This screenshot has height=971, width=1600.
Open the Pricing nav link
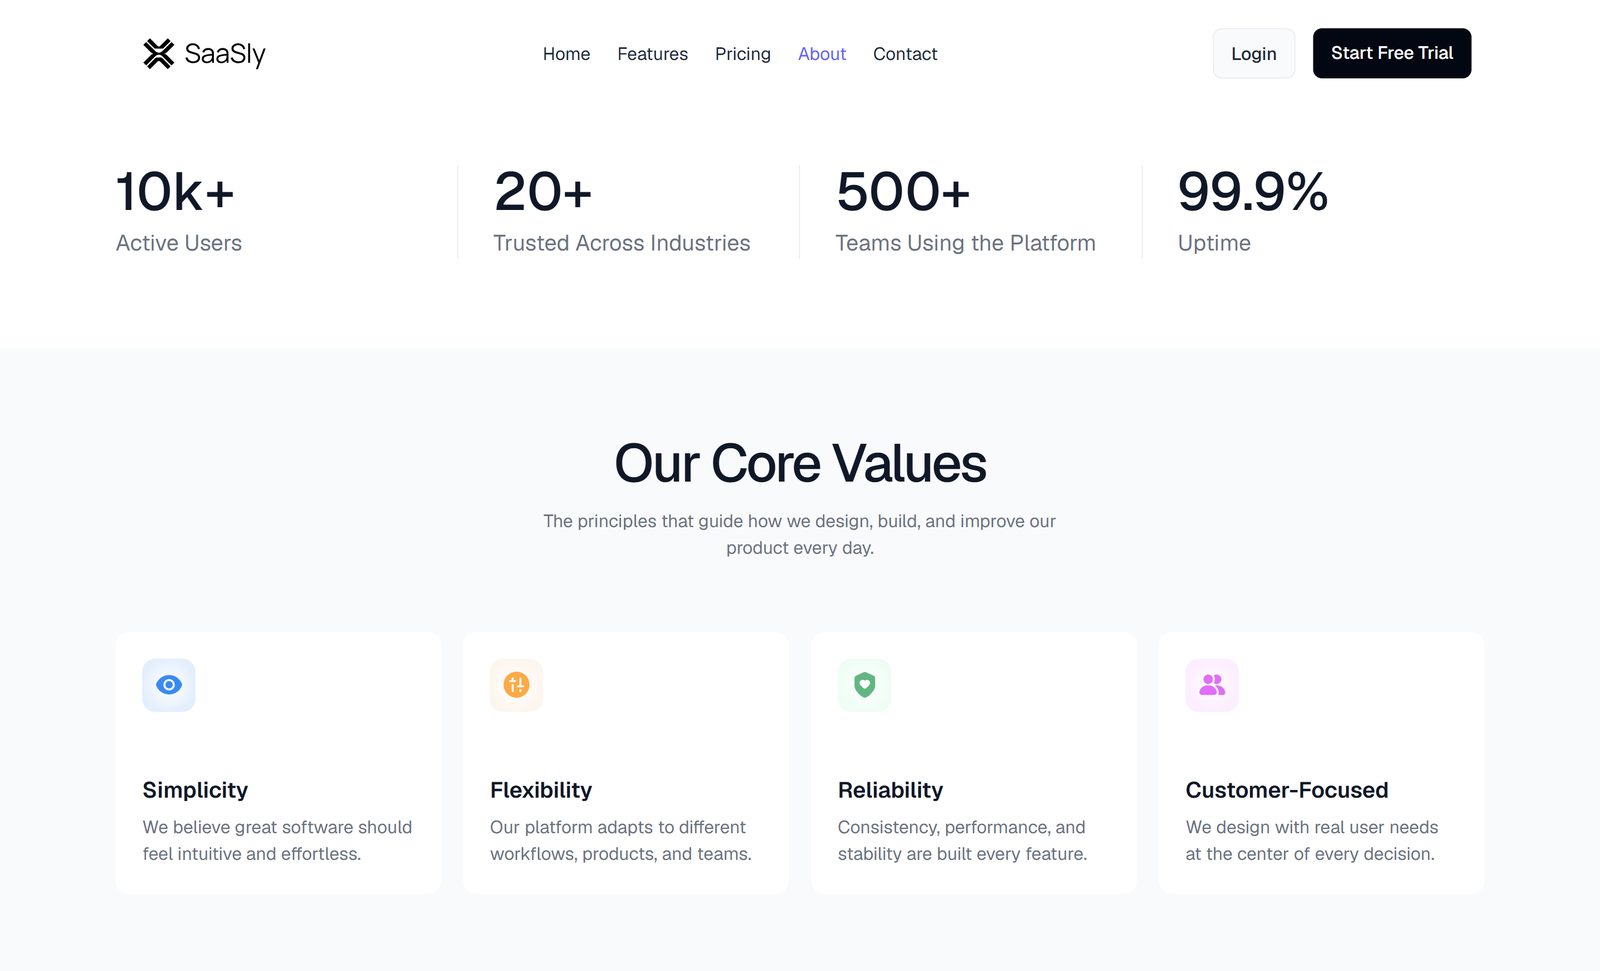pyautogui.click(x=743, y=54)
